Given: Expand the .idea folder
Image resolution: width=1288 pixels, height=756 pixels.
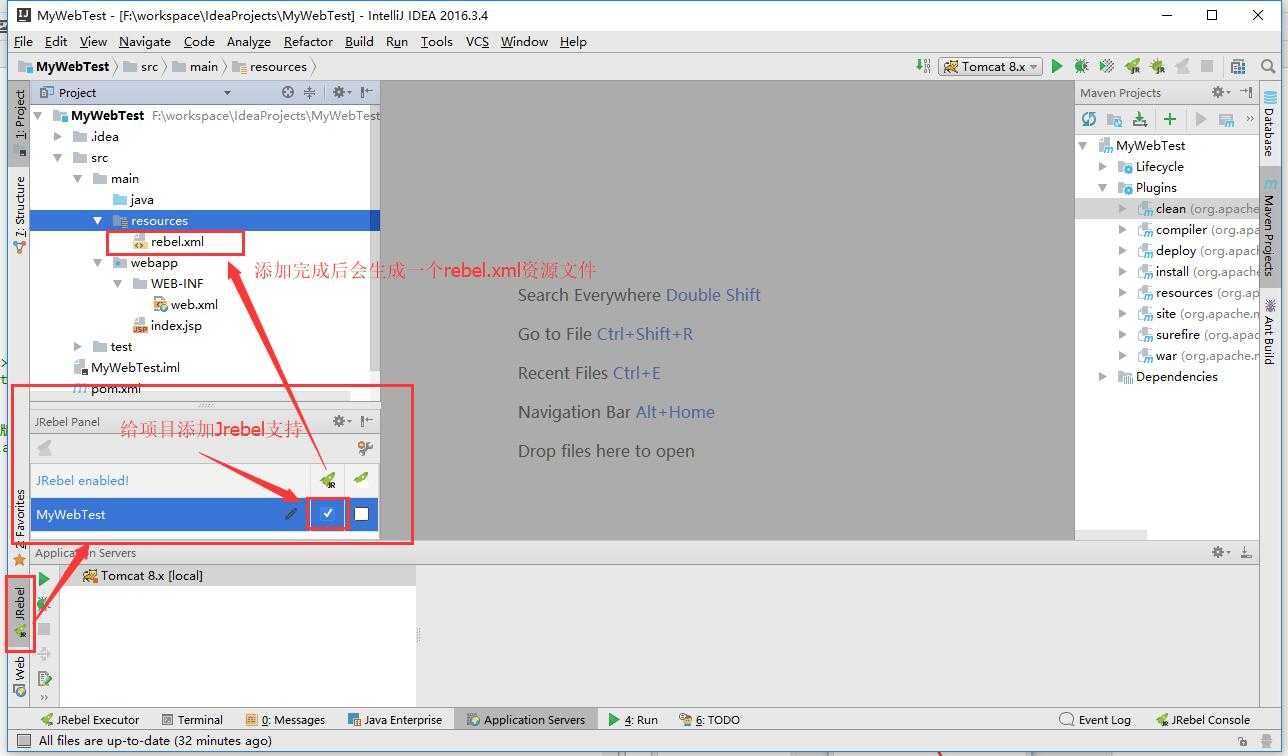Looking at the screenshot, I should (58, 137).
